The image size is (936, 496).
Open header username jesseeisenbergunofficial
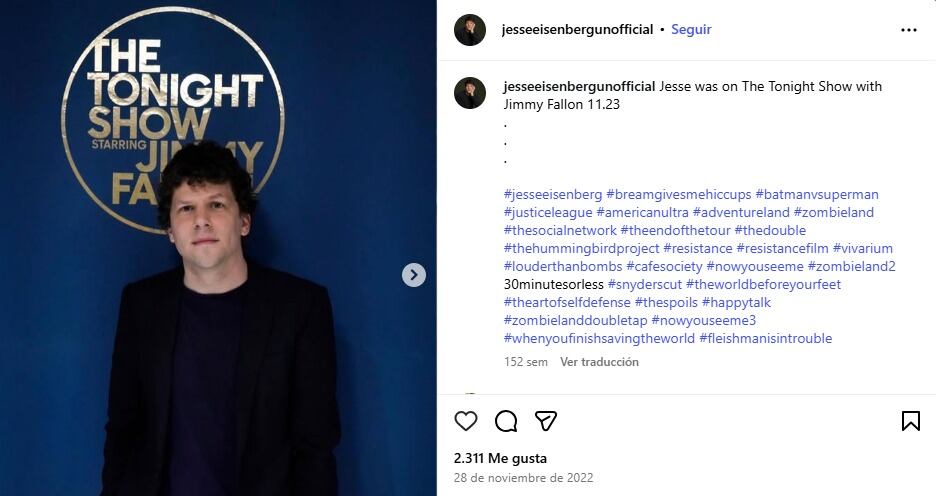(577, 29)
